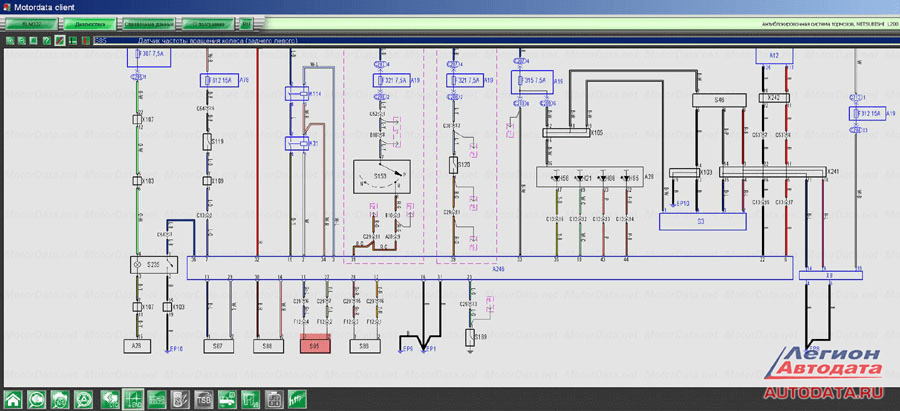This screenshot has width=900, height=411.
Task: Change language with RU button
Action: (x=246, y=25)
